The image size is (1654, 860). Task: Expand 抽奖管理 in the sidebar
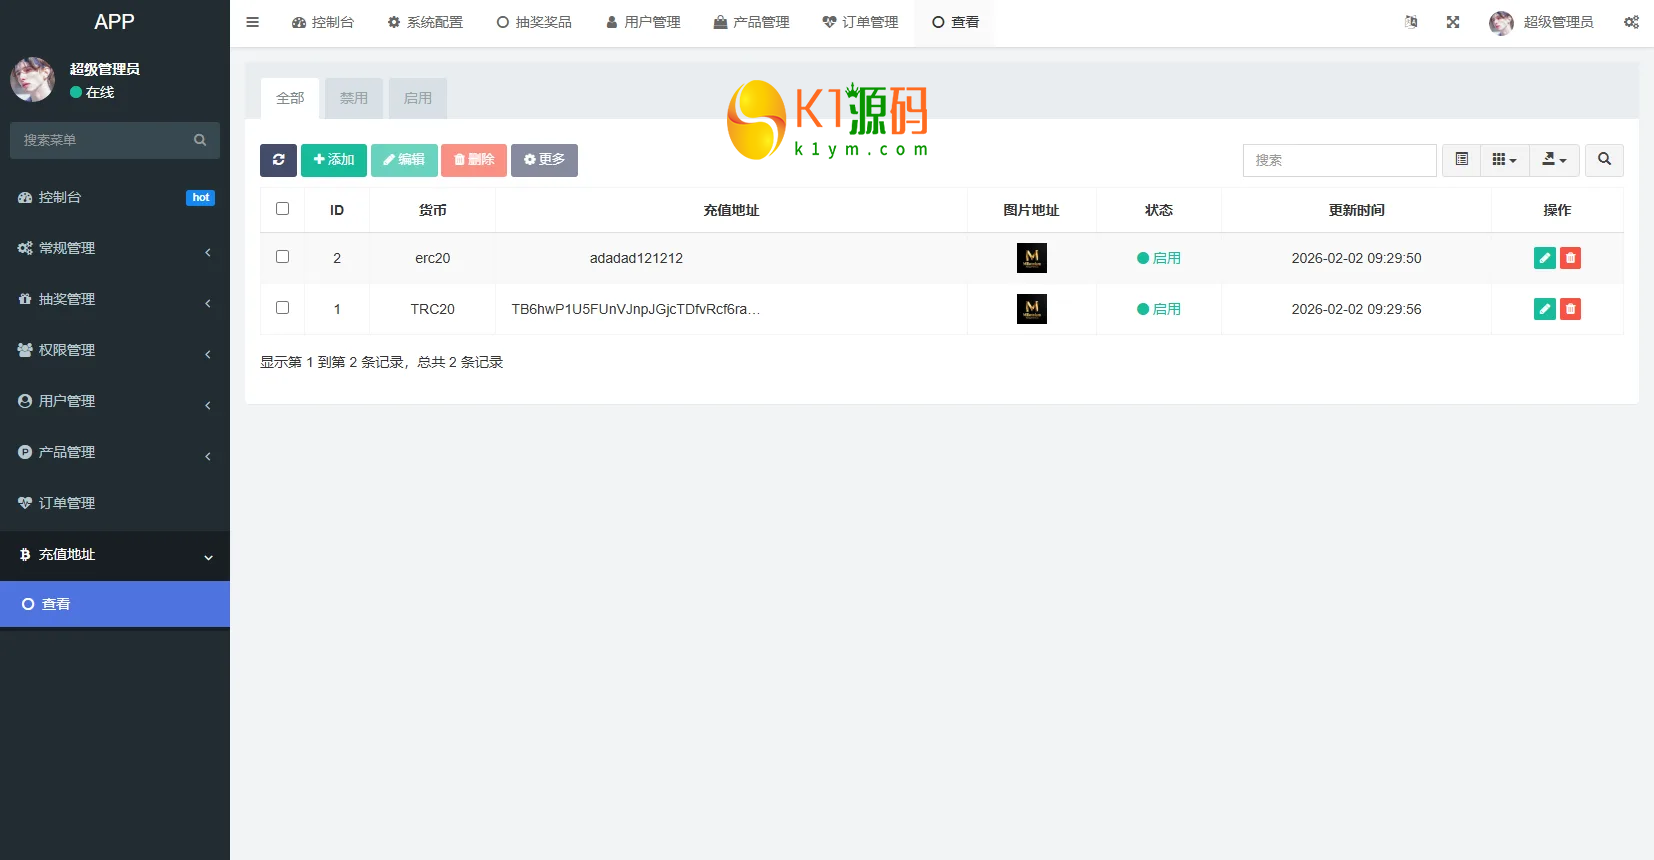point(115,299)
